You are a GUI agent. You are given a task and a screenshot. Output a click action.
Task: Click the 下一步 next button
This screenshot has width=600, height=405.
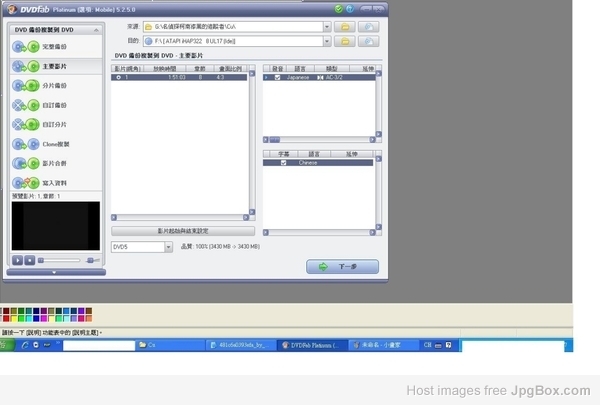pyautogui.click(x=342, y=267)
